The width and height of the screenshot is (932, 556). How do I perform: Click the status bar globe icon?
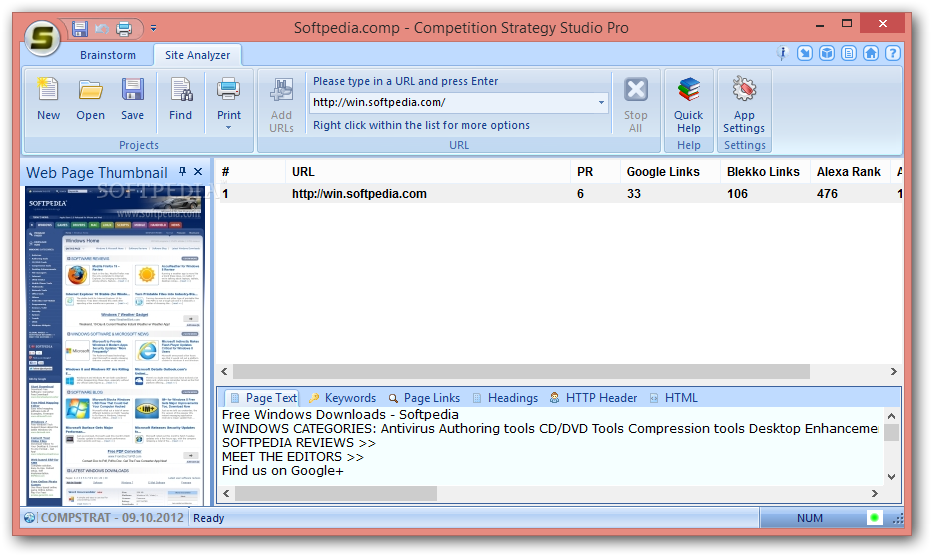coord(30,518)
